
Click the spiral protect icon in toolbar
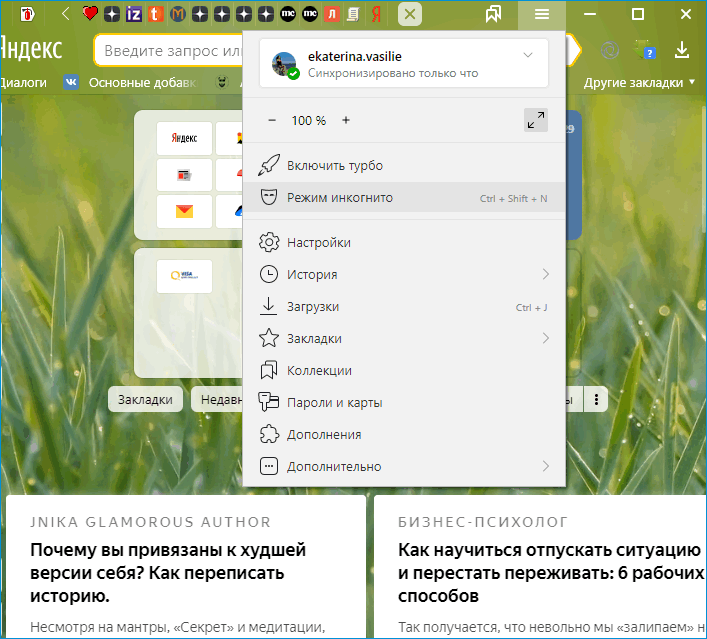pos(610,50)
